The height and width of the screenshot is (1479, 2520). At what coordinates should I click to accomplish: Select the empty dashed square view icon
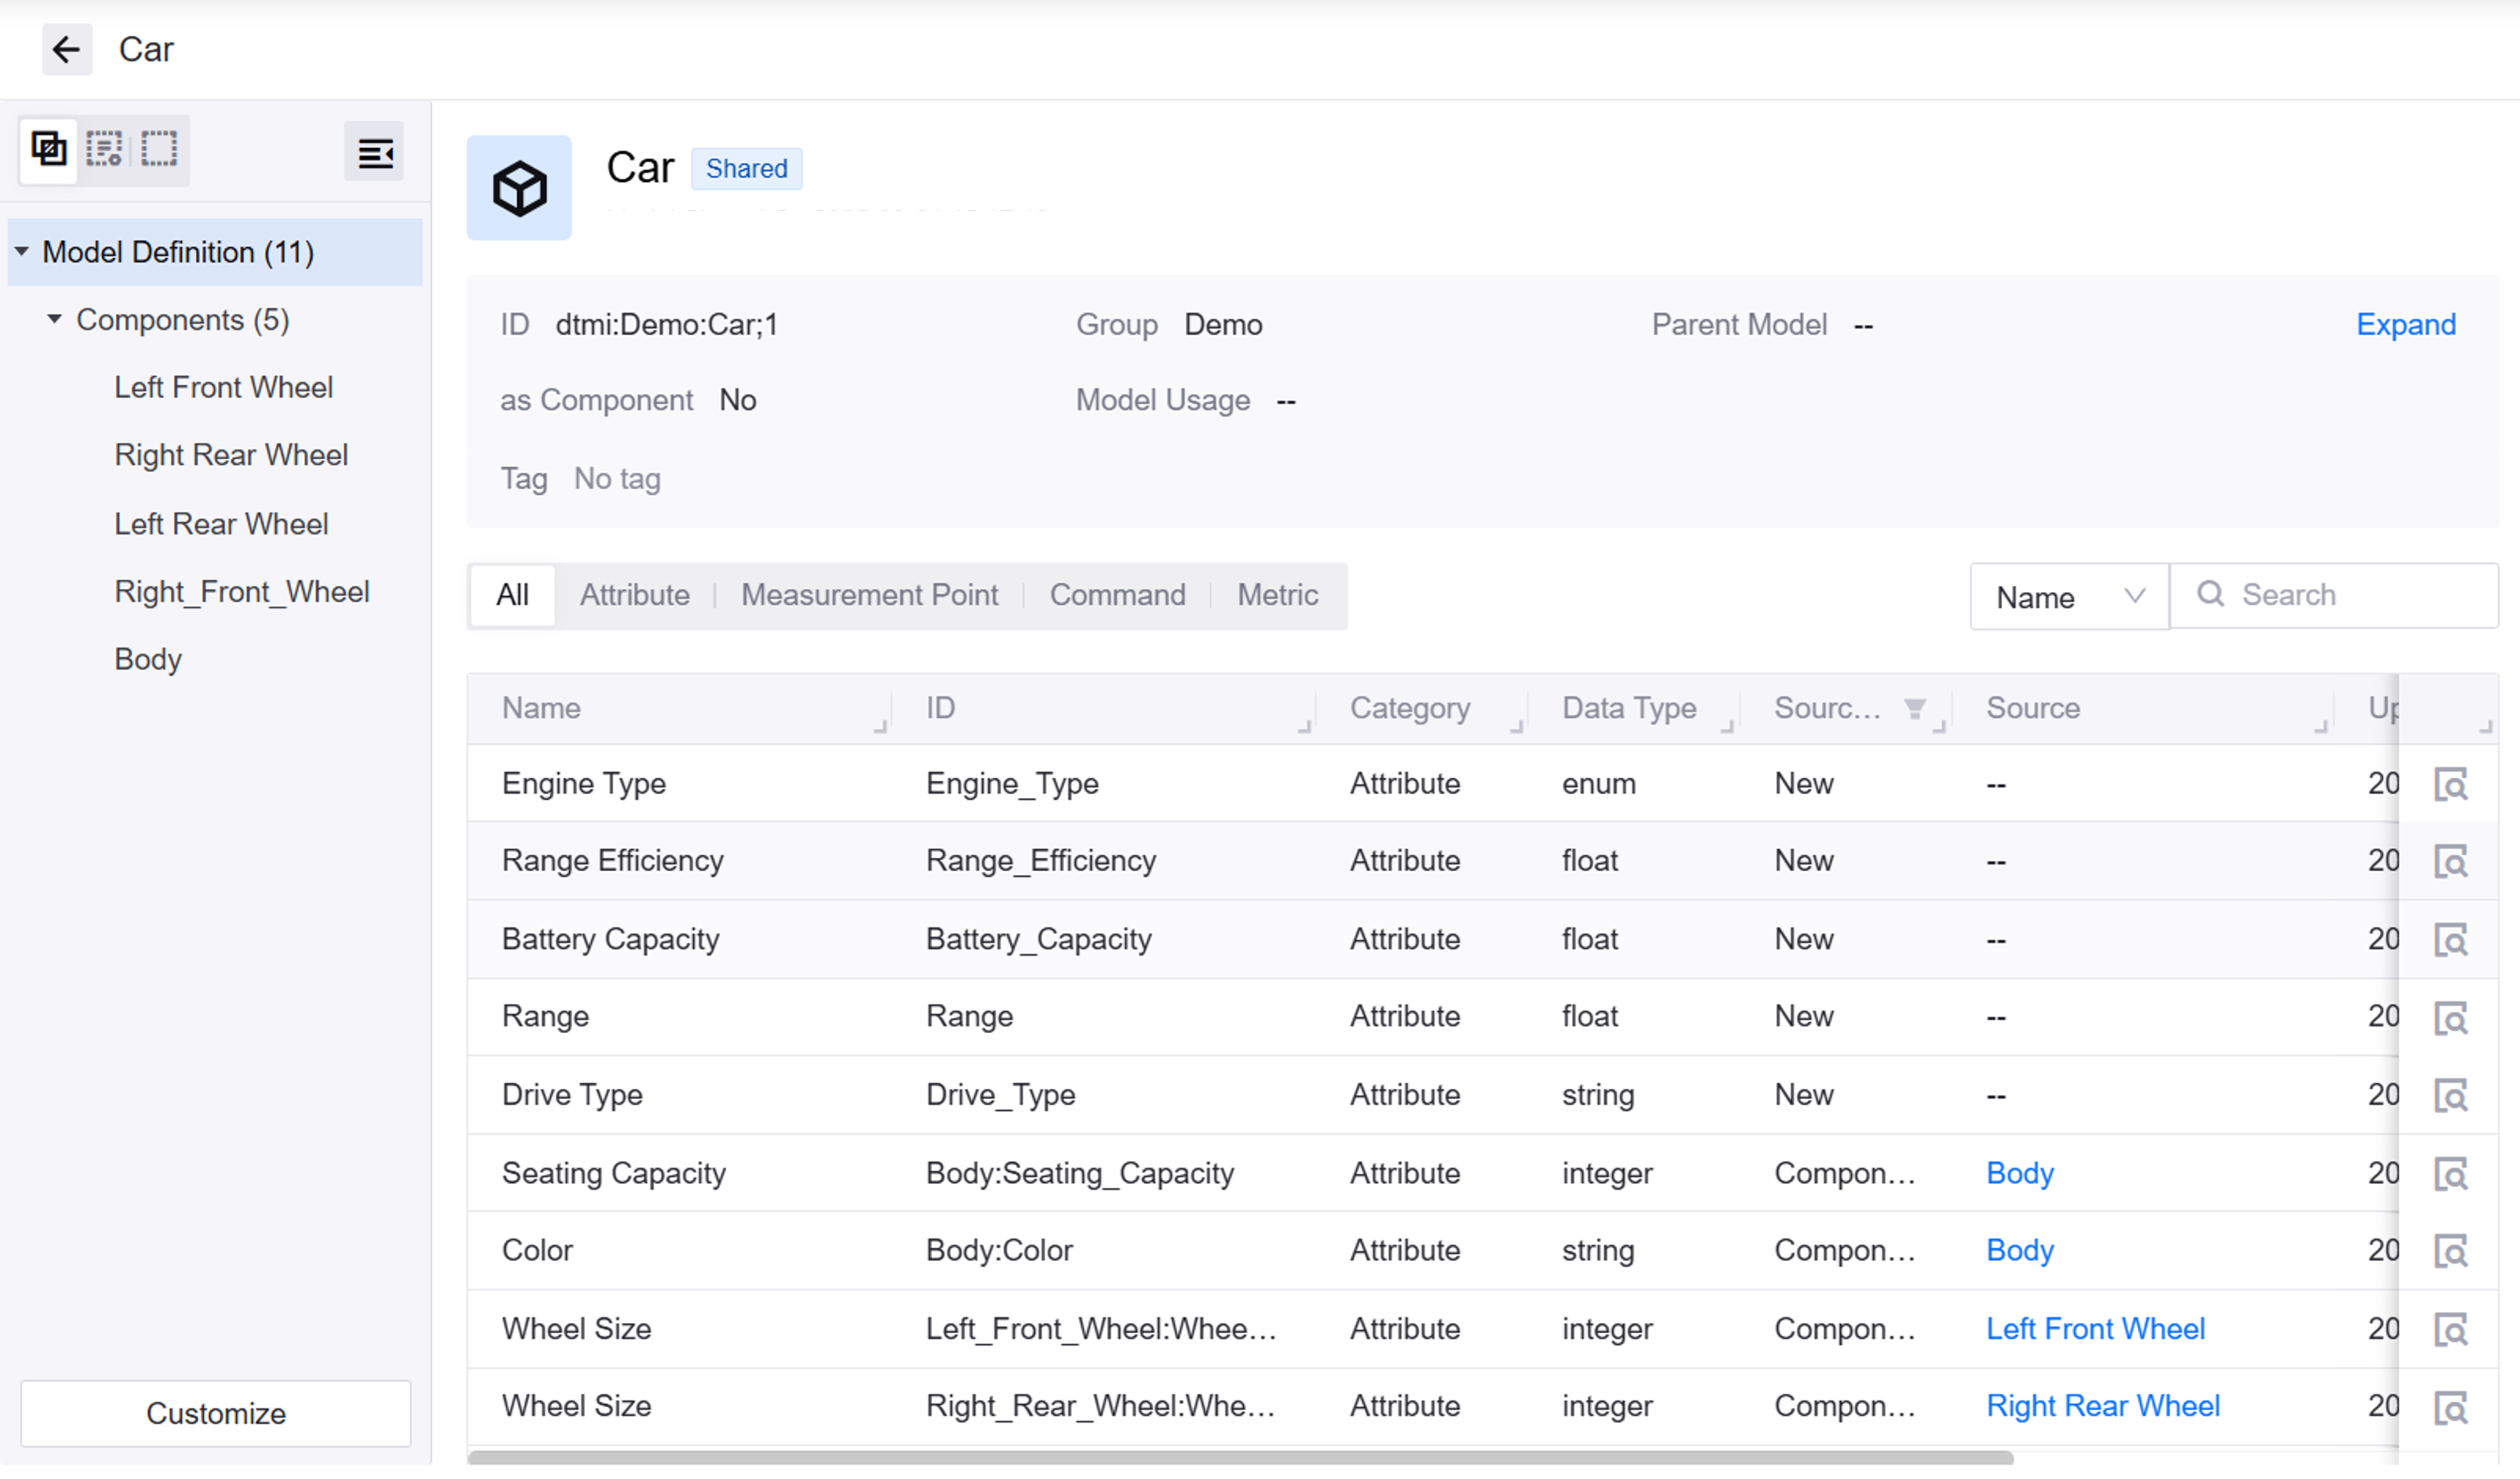159,150
